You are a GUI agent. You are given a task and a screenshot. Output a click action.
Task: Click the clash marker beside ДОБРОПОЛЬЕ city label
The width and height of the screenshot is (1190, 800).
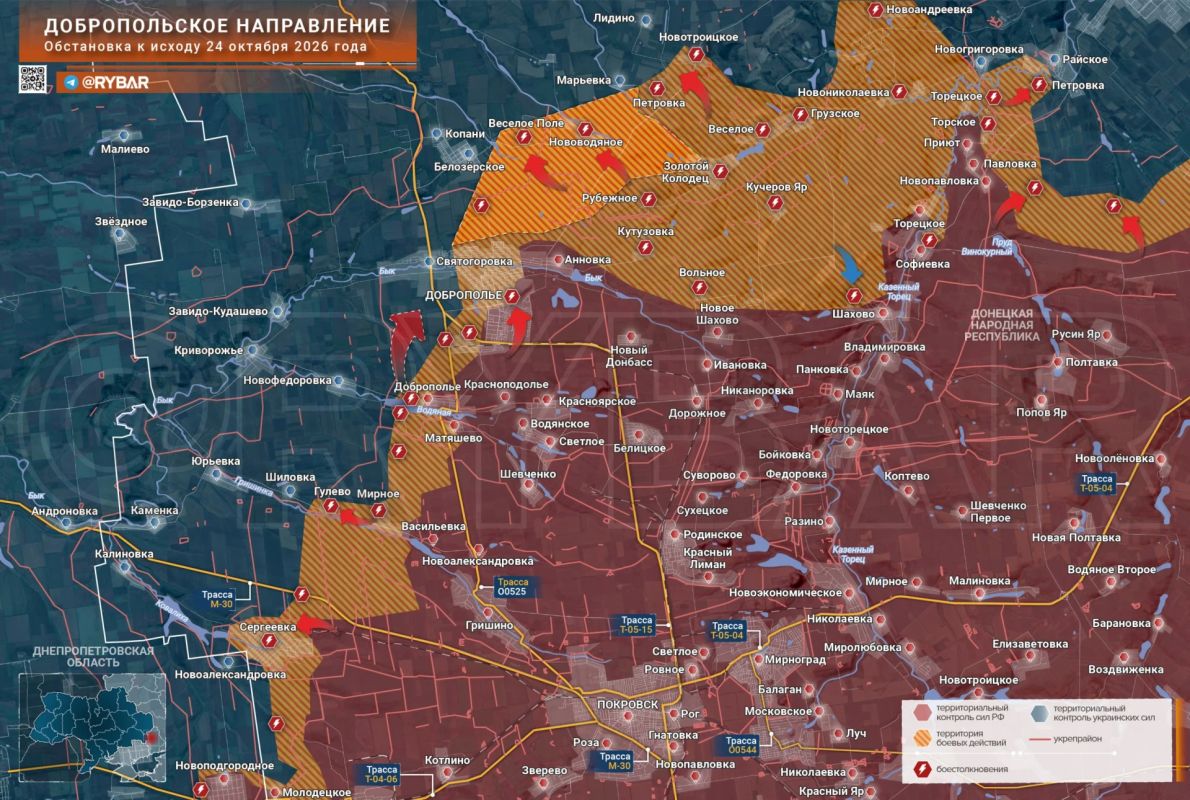click(x=512, y=296)
